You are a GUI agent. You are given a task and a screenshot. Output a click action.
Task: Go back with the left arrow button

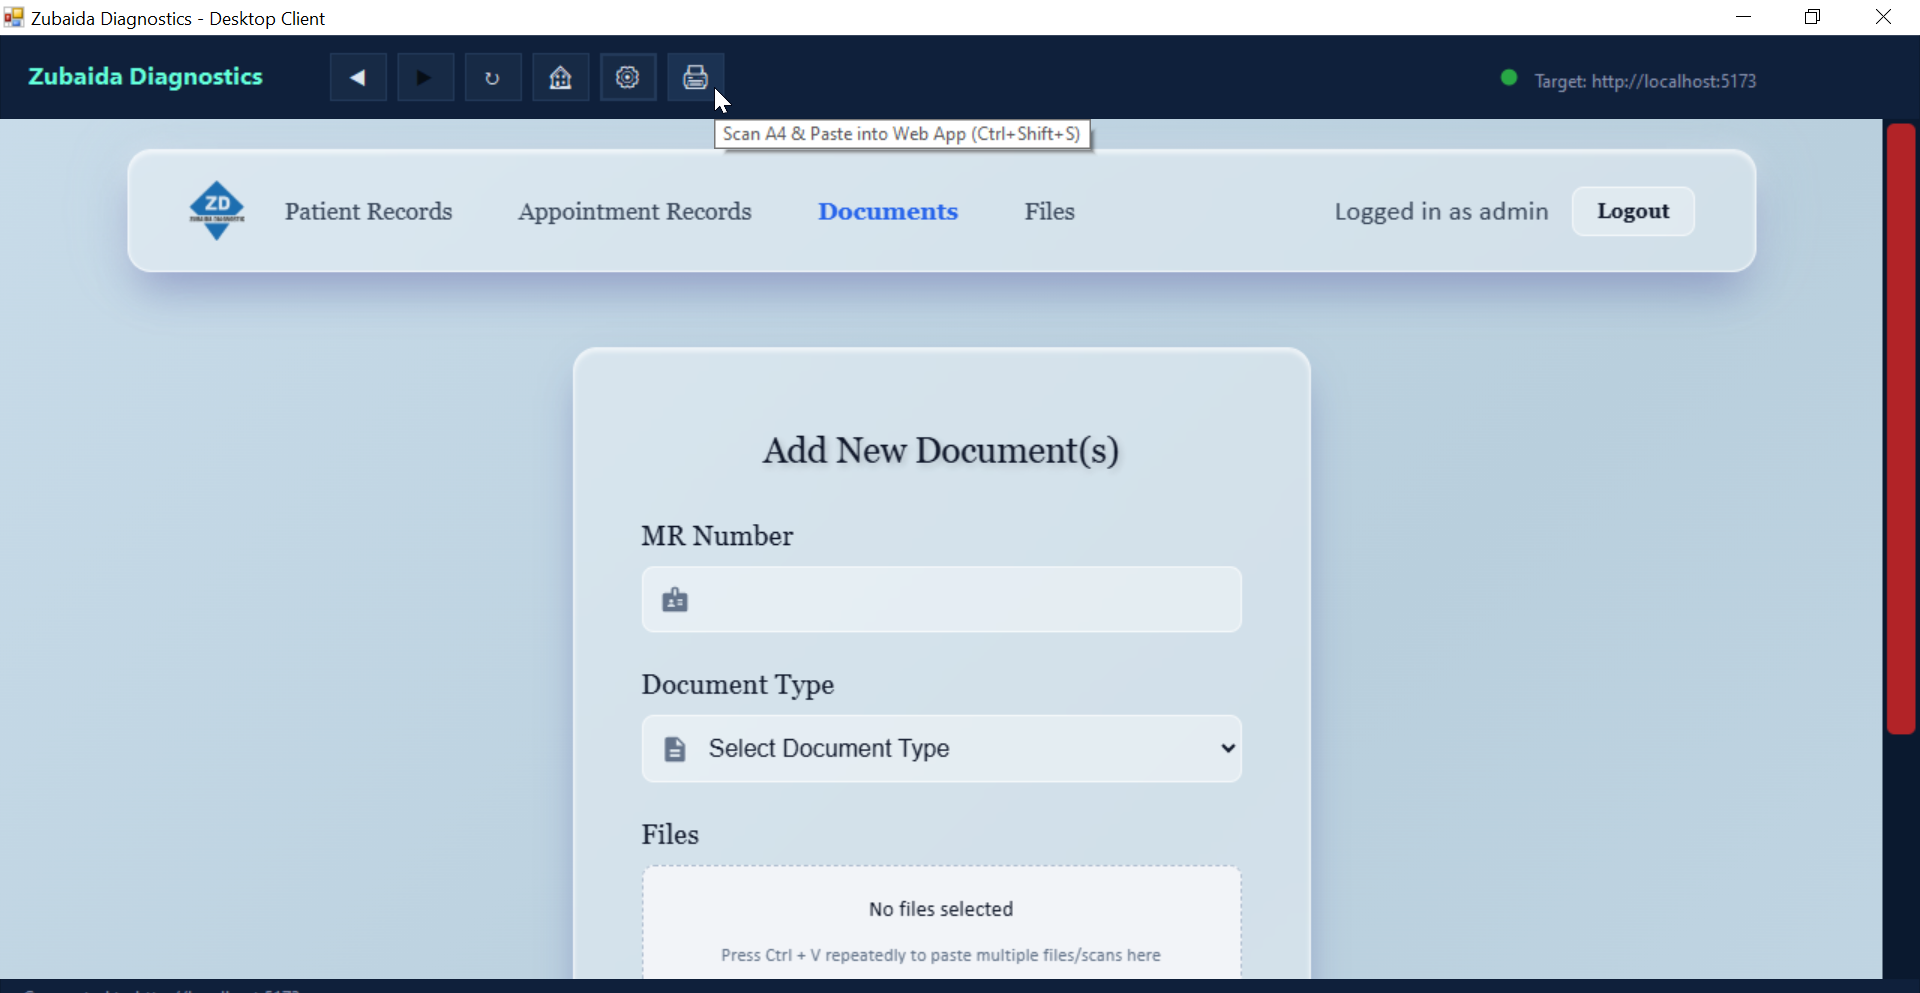[358, 78]
